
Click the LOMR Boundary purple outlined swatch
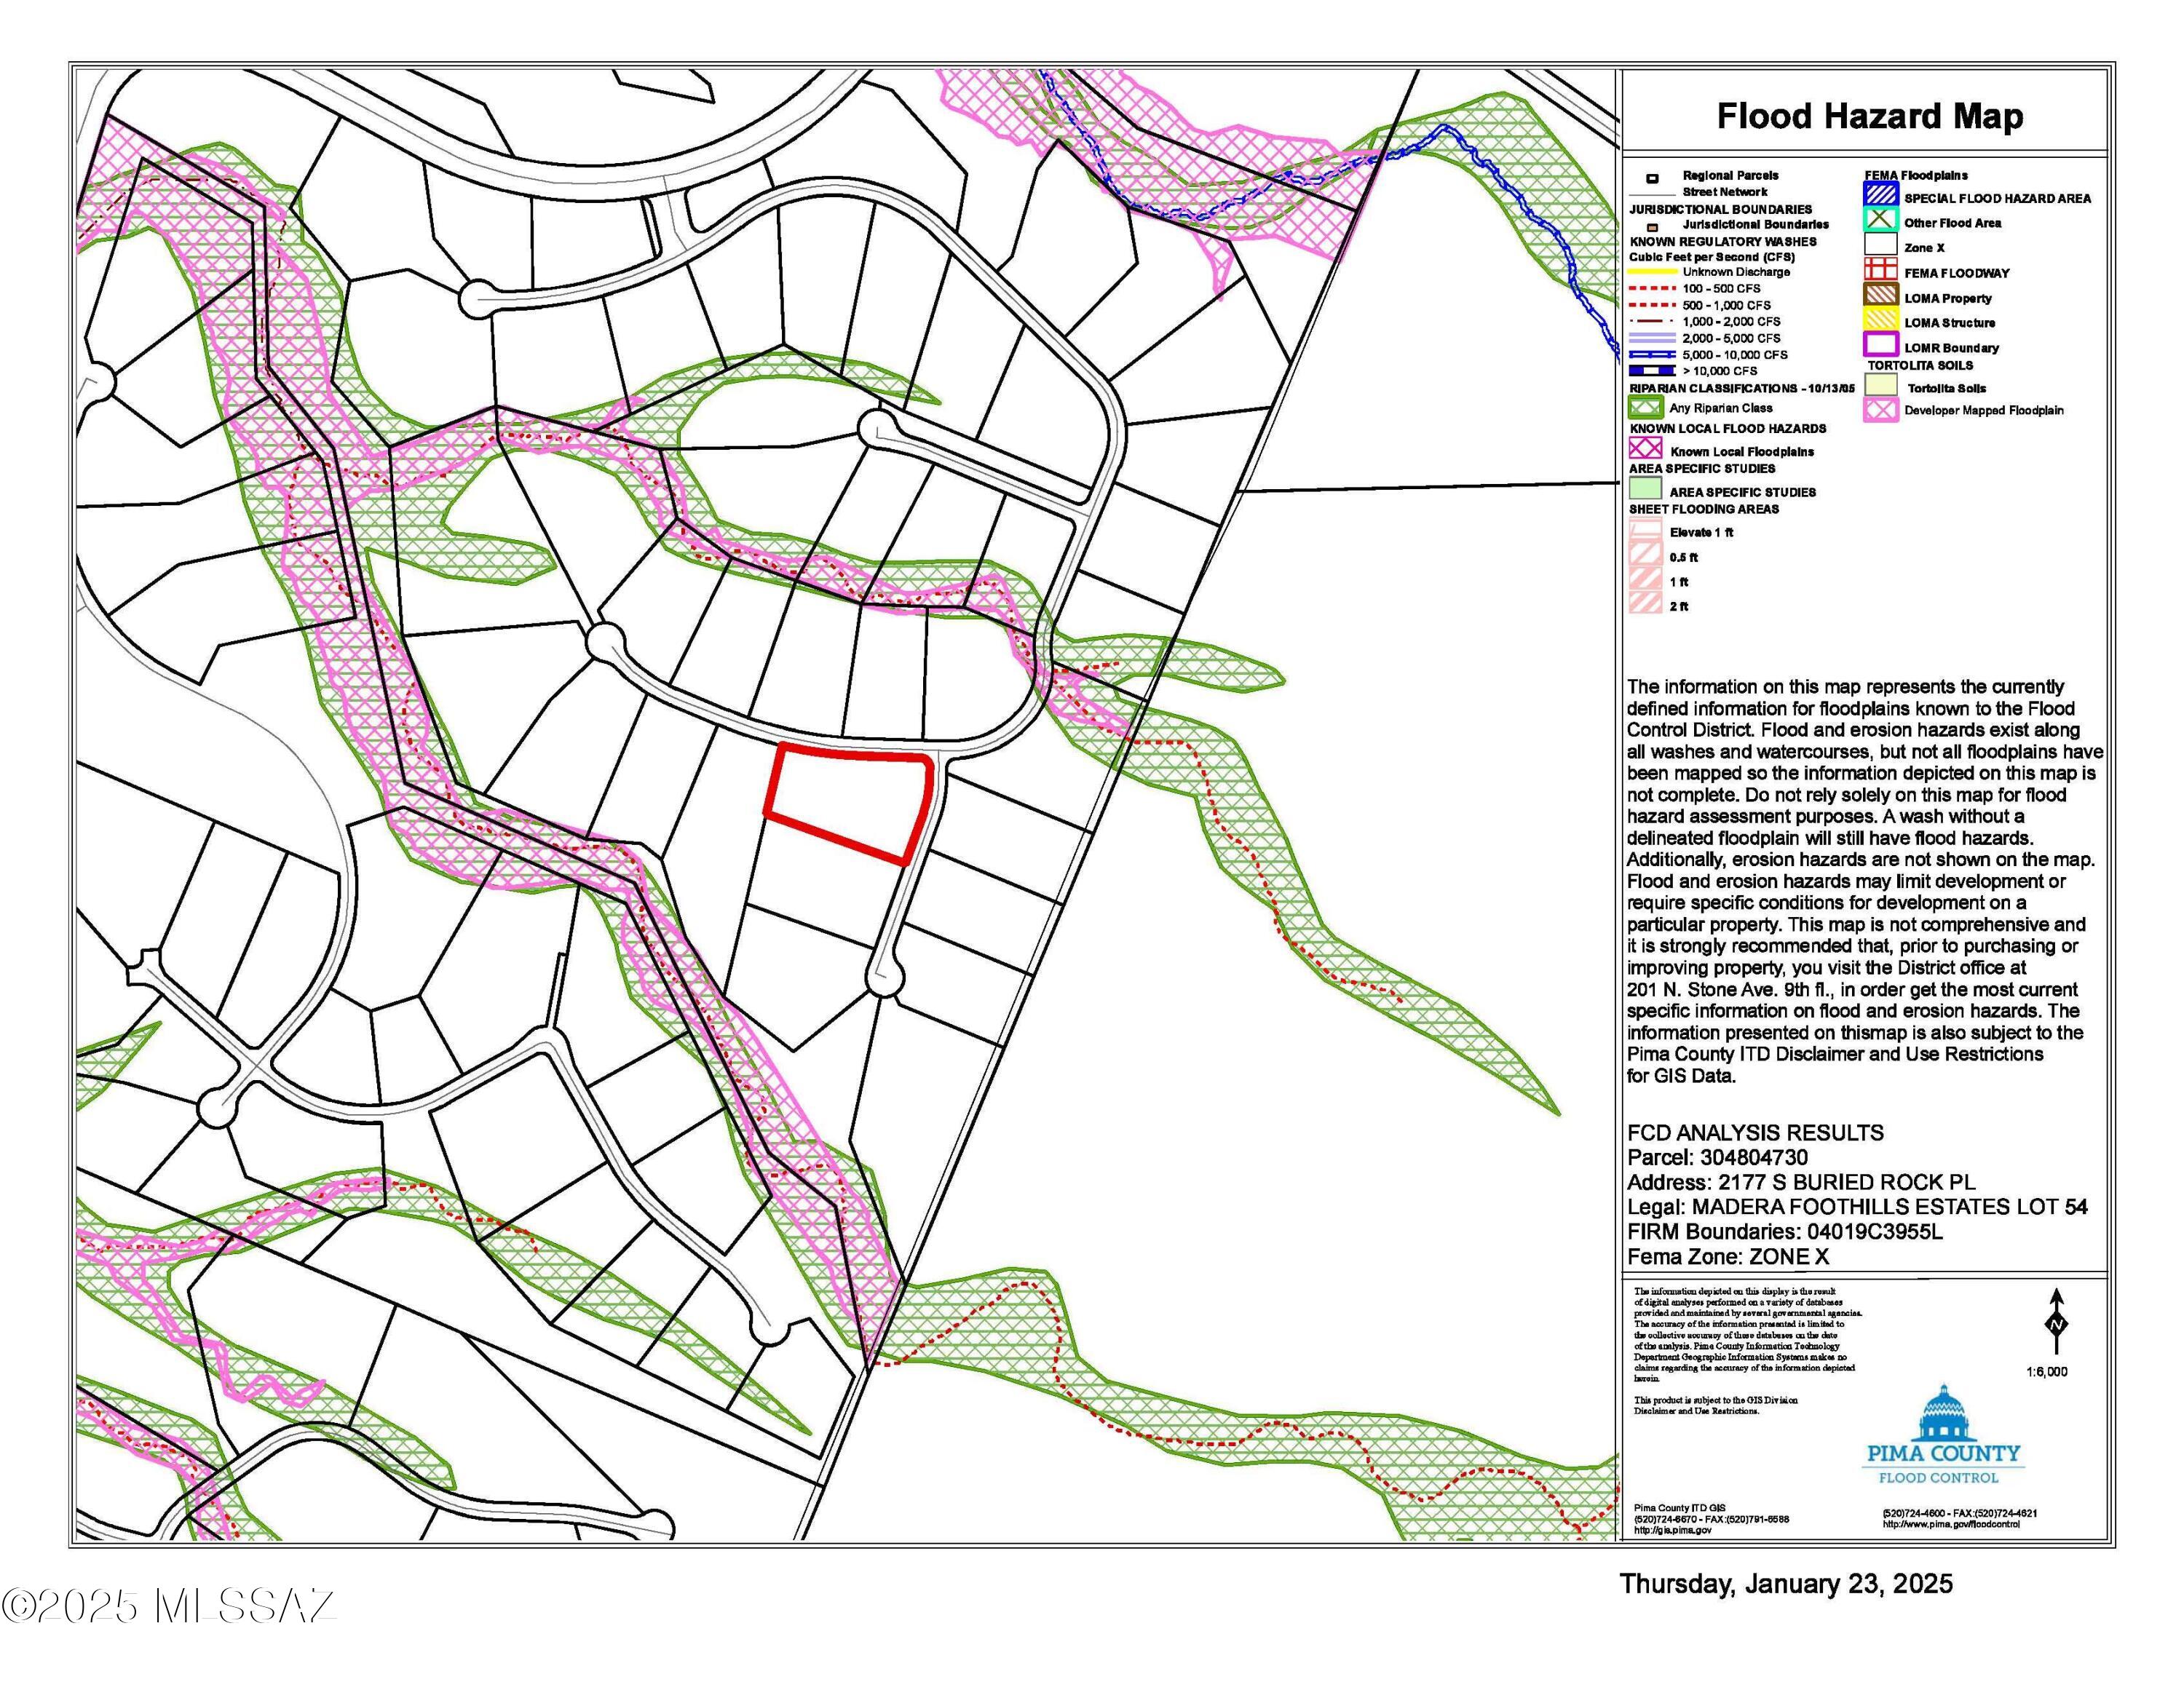(x=1881, y=346)
